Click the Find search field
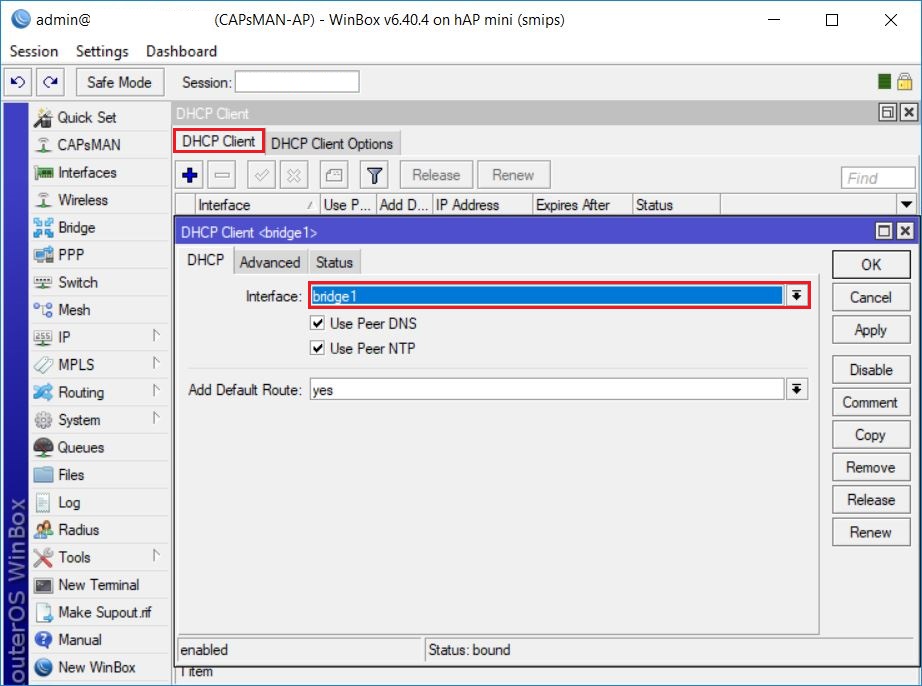The width and height of the screenshot is (922, 686). point(878,178)
